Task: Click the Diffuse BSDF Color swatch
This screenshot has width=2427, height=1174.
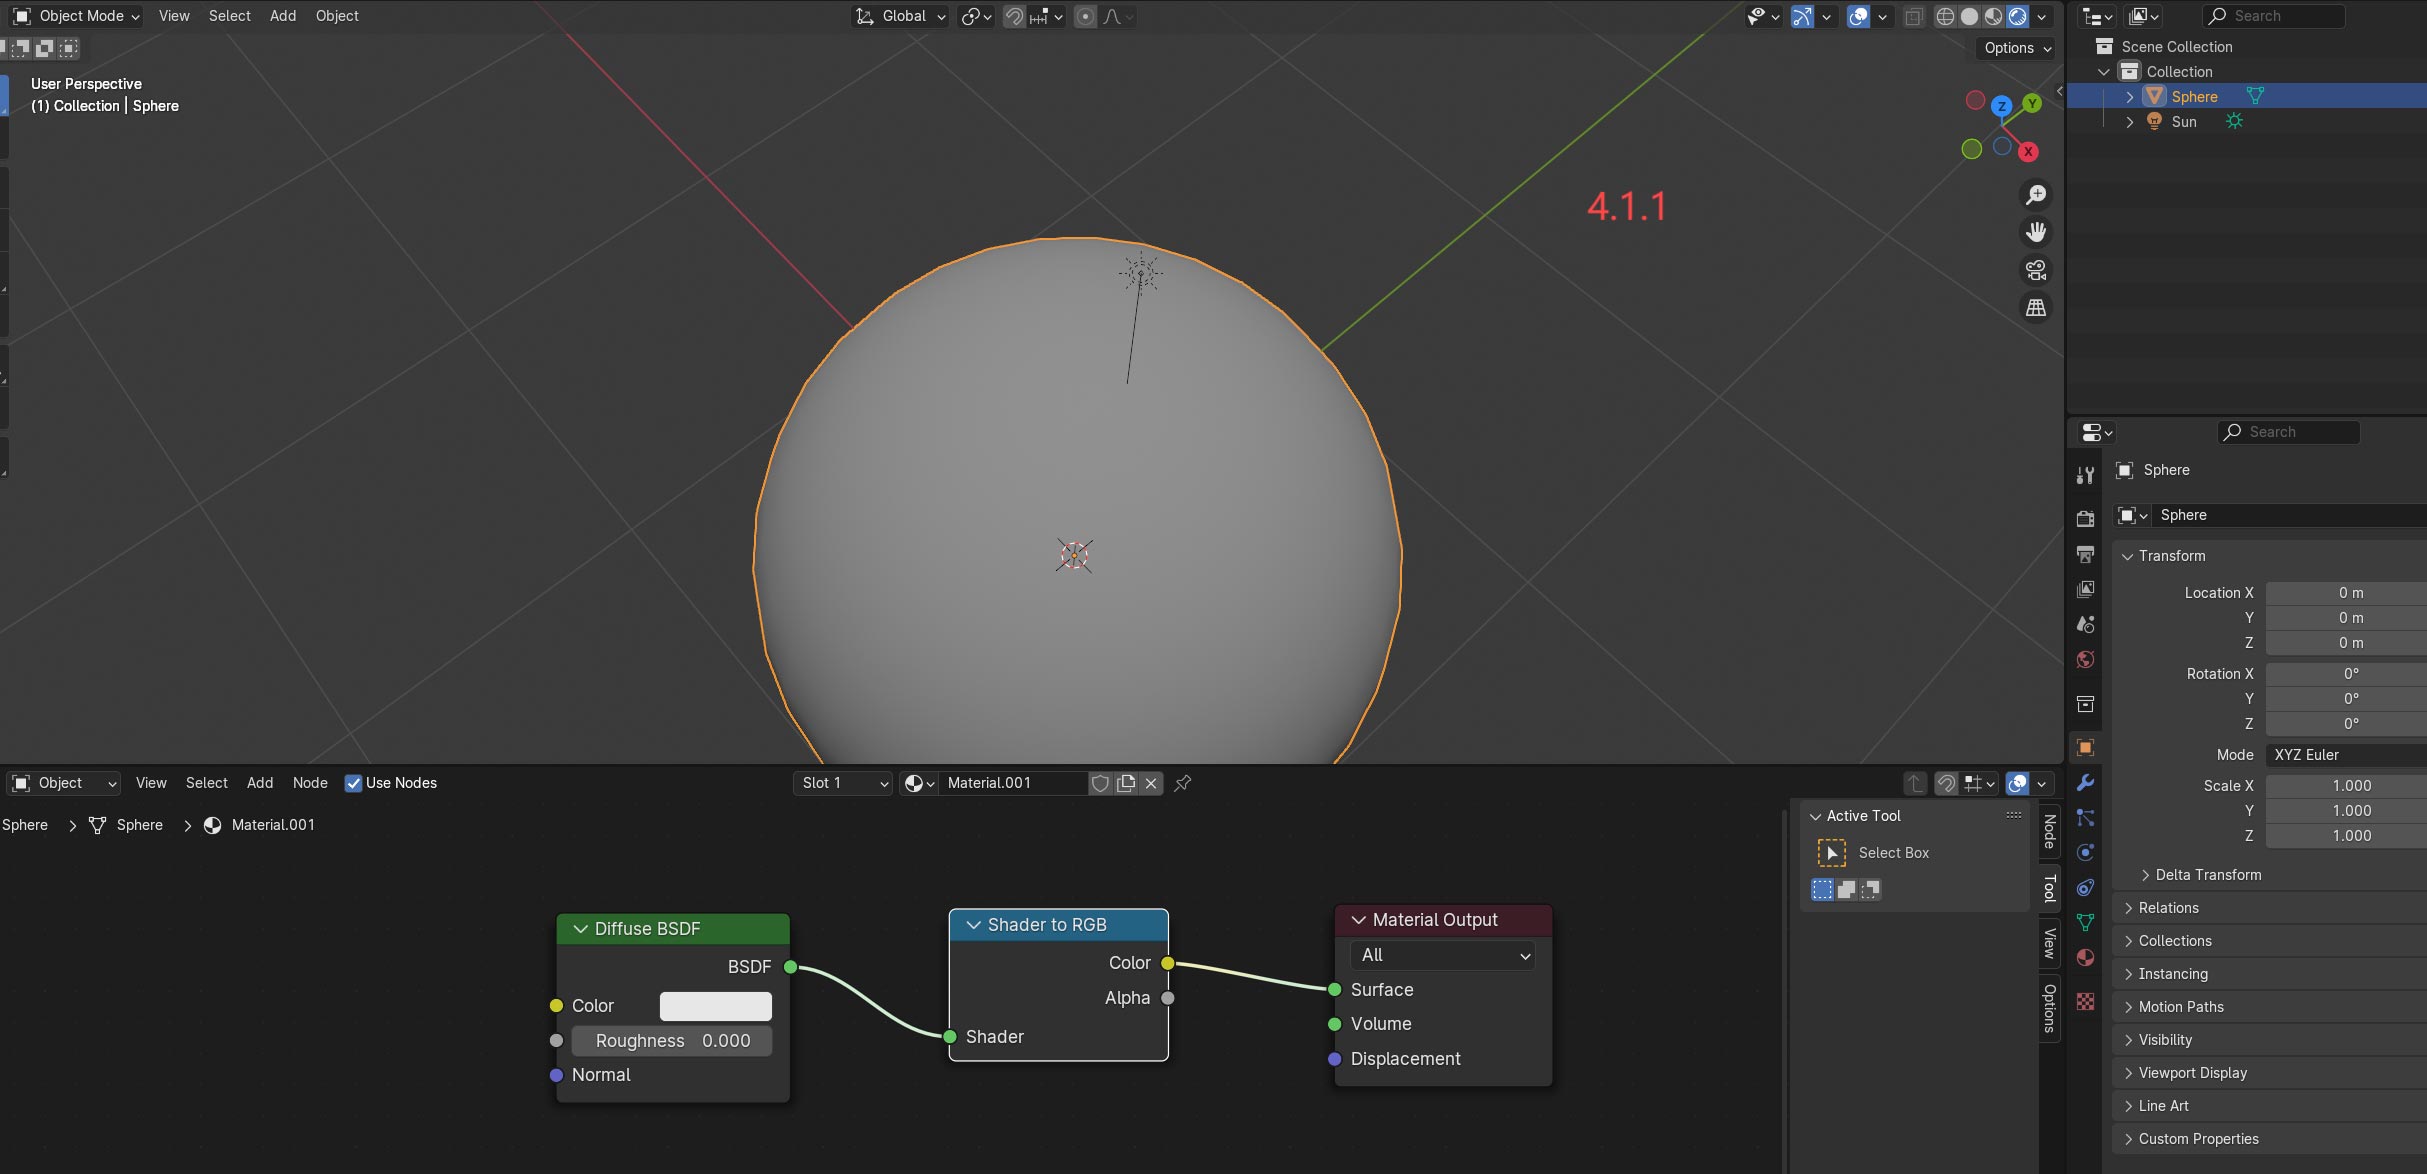Action: pos(716,1006)
